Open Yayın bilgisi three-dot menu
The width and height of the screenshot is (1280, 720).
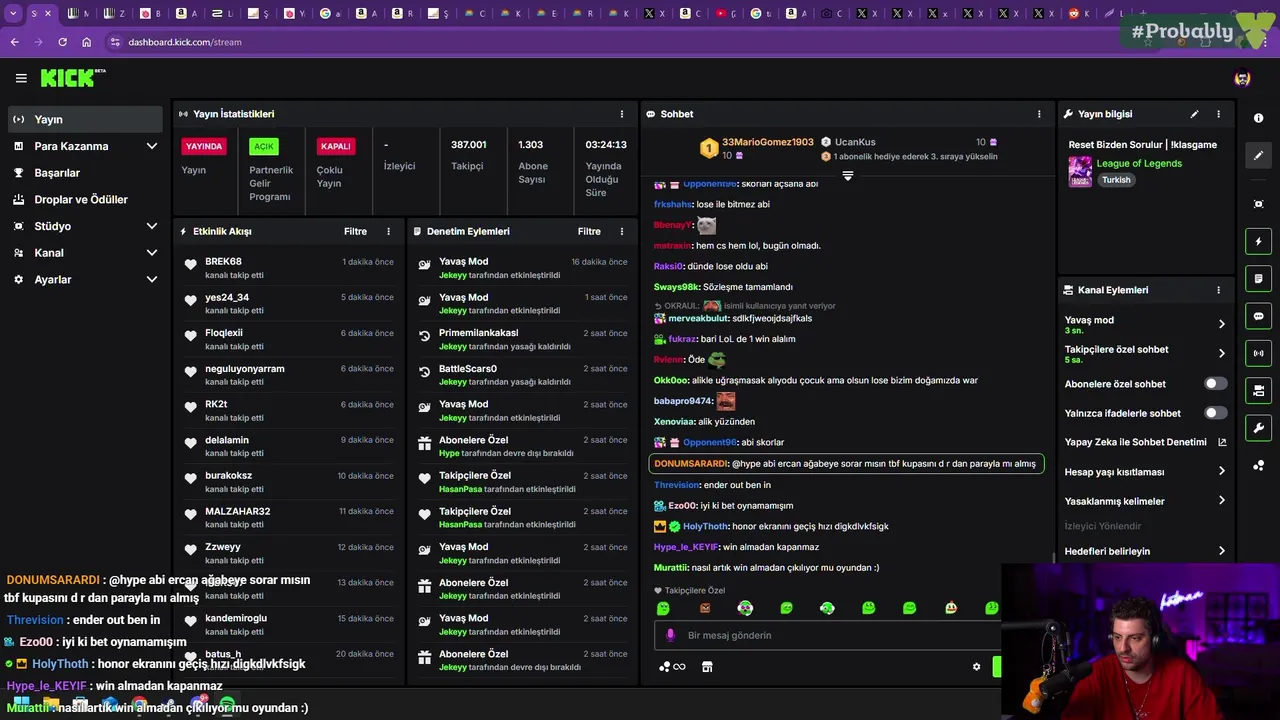(1218, 114)
